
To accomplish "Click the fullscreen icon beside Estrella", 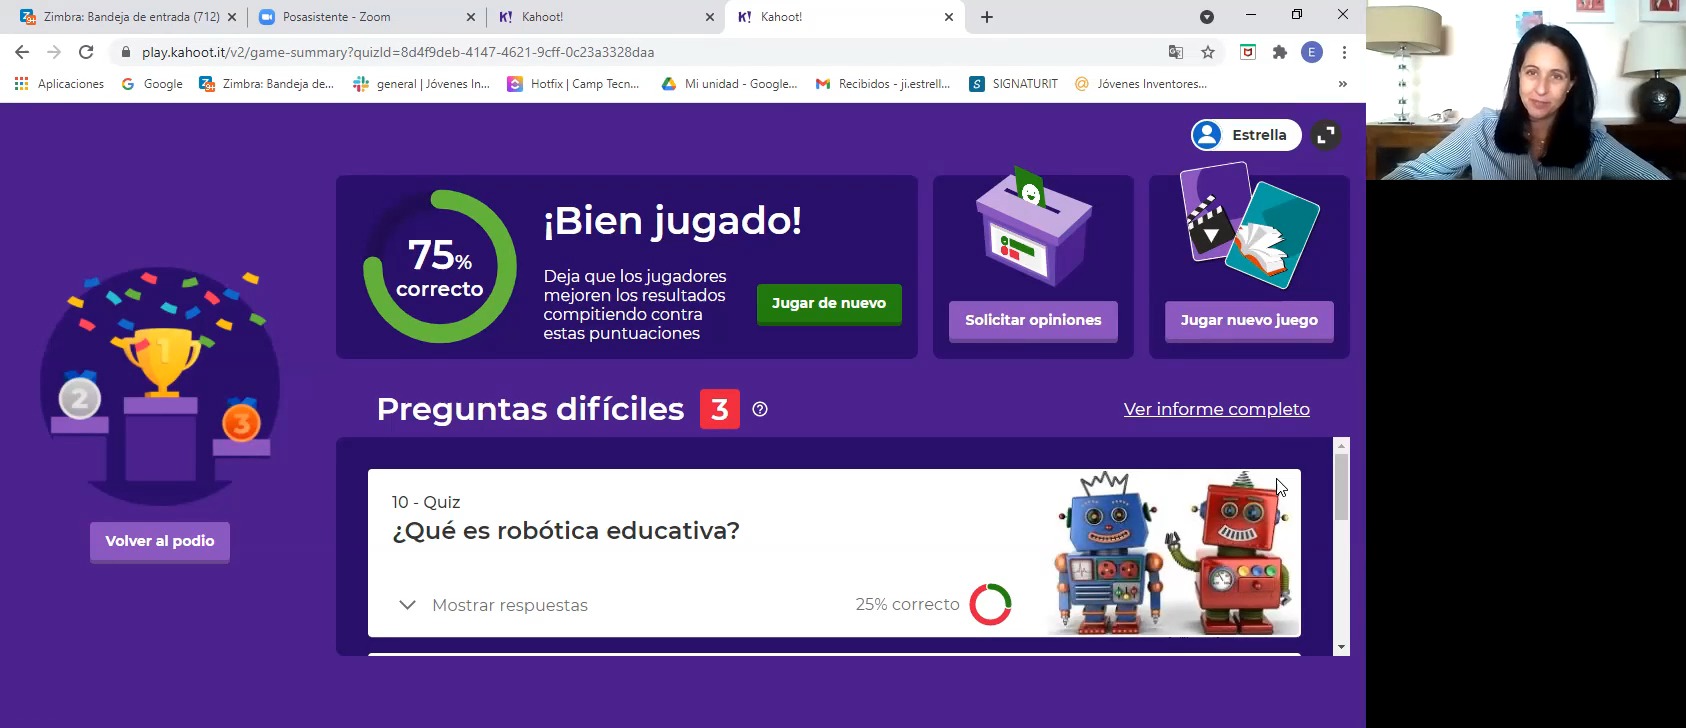I will [1326, 135].
